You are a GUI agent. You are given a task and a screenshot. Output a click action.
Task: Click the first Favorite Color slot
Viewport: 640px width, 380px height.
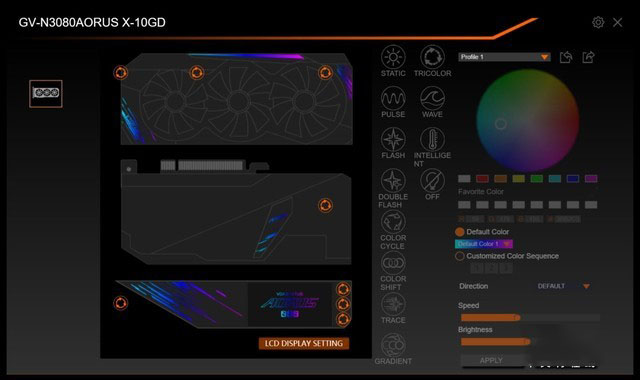[464, 204]
